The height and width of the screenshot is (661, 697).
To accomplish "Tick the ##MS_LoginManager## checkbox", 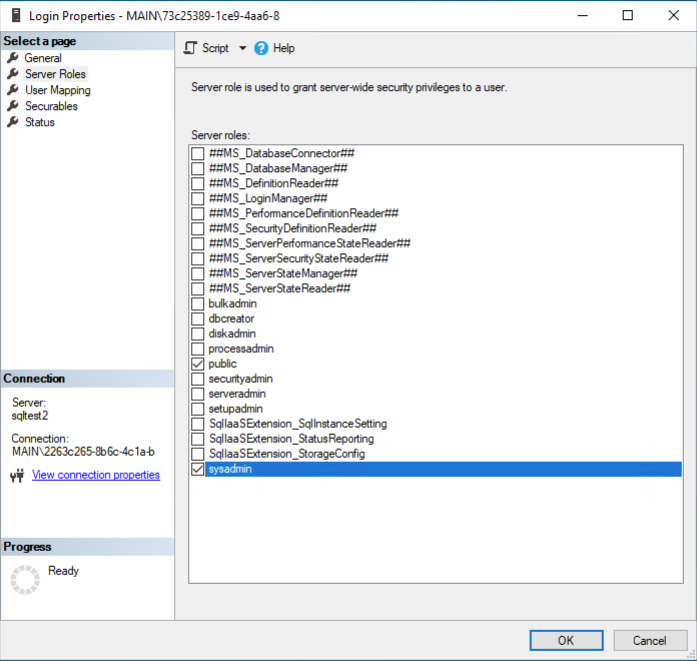I will point(197,198).
